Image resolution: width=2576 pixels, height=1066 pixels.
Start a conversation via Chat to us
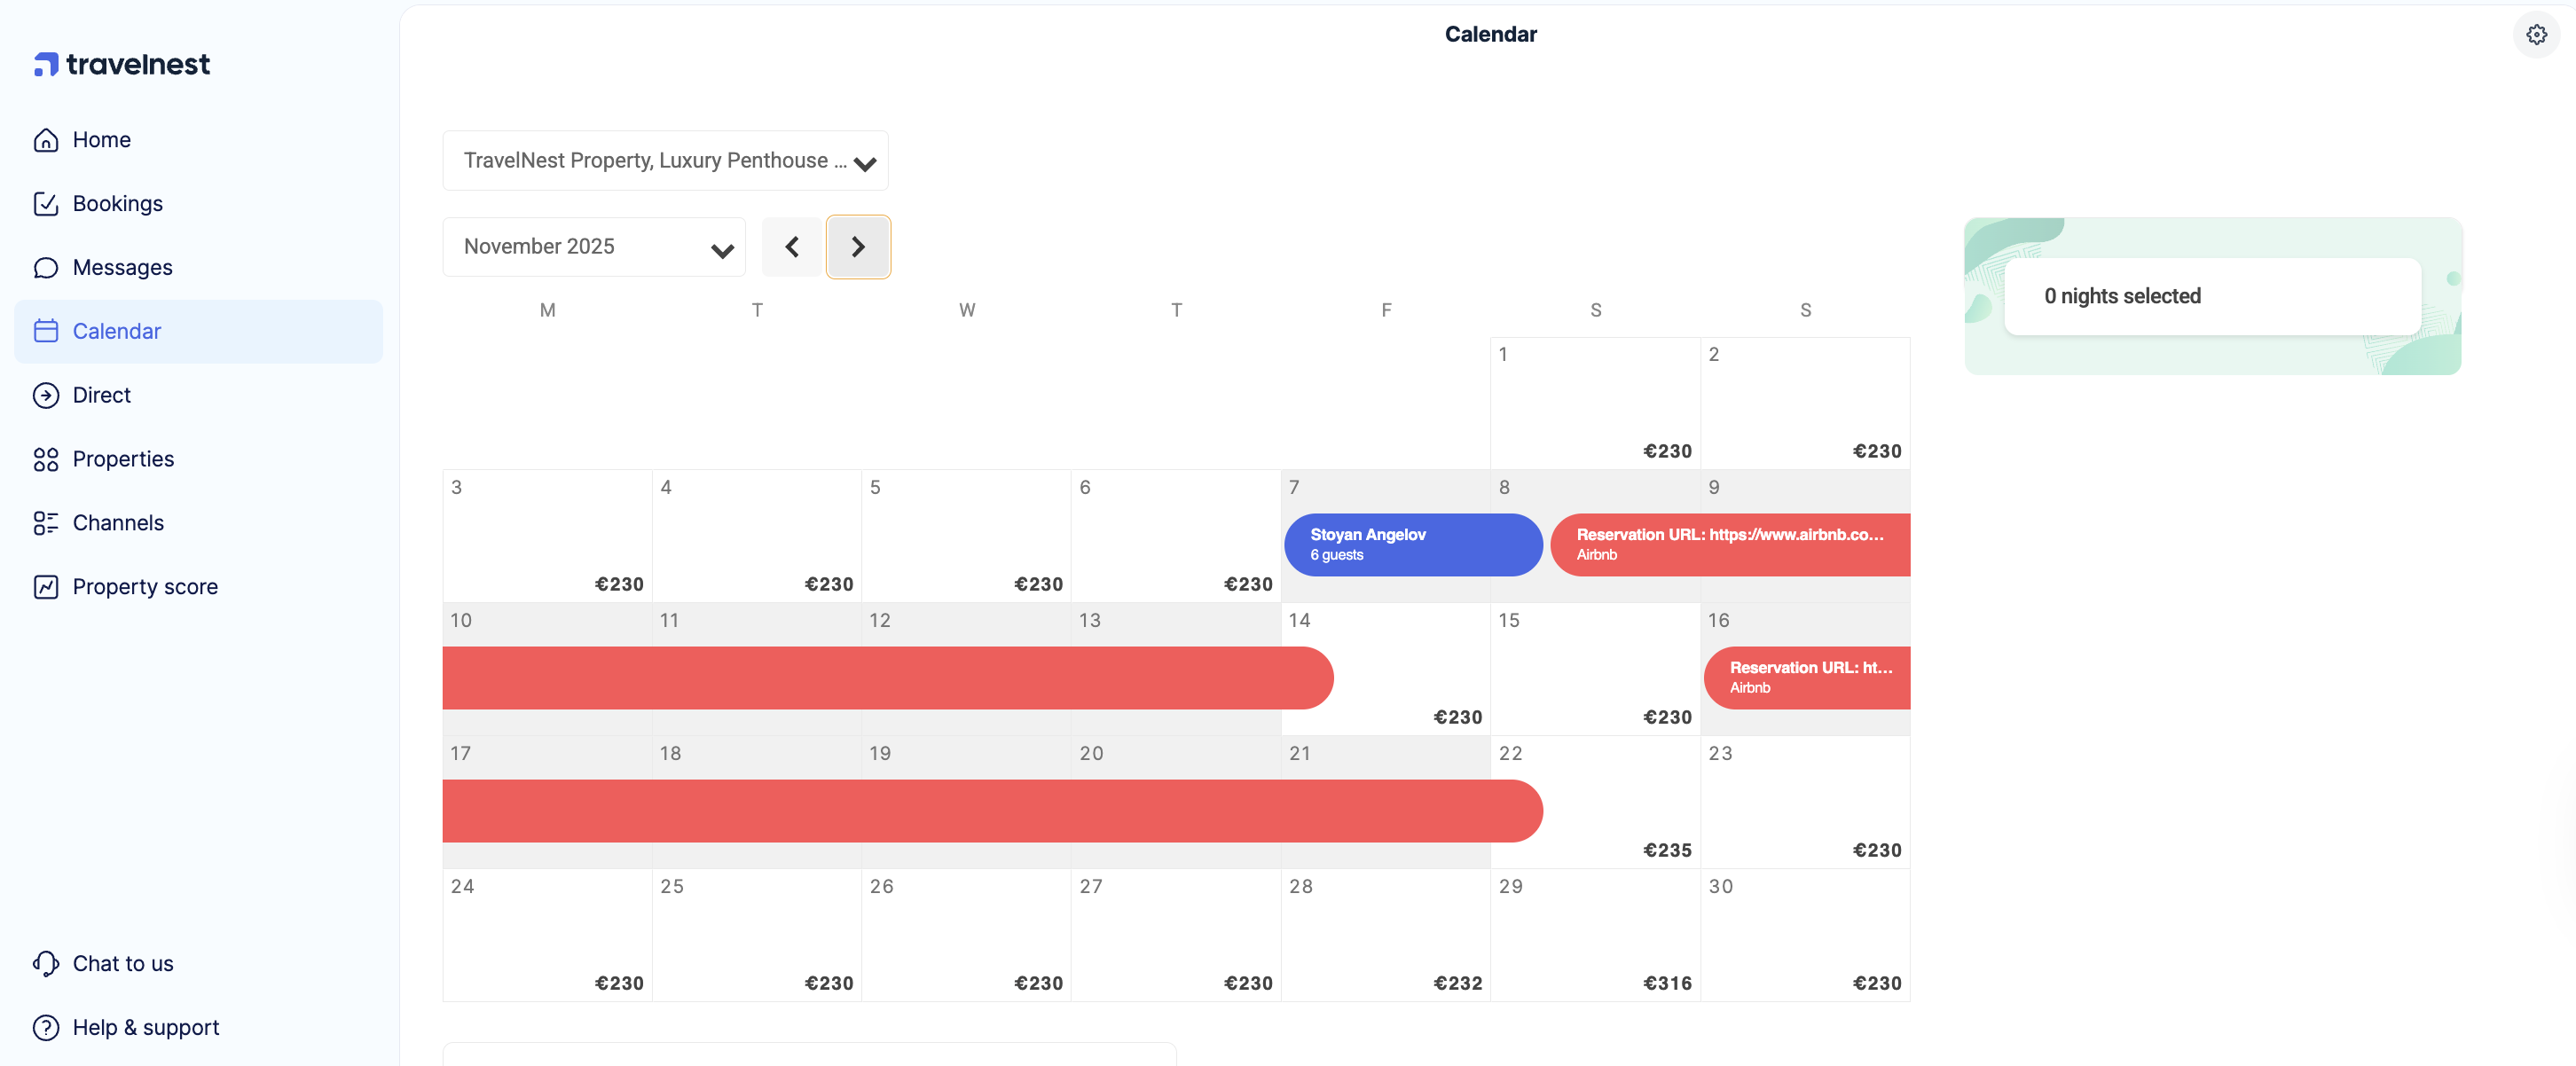pyautogui.click(x=122, y=963)
